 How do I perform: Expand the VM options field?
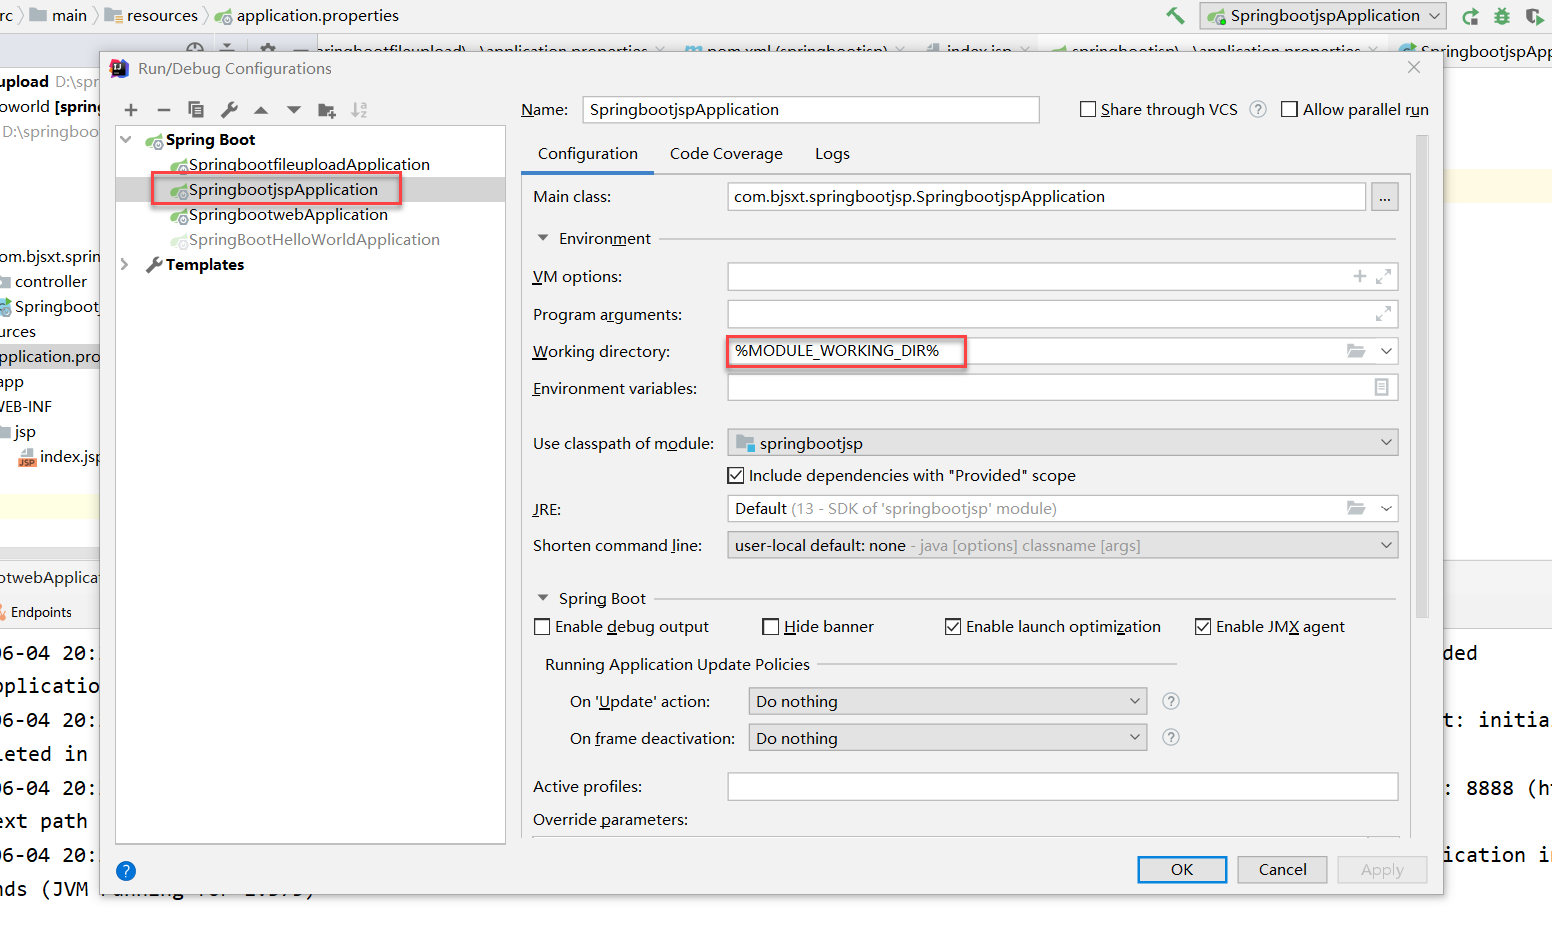(1384, 276)
